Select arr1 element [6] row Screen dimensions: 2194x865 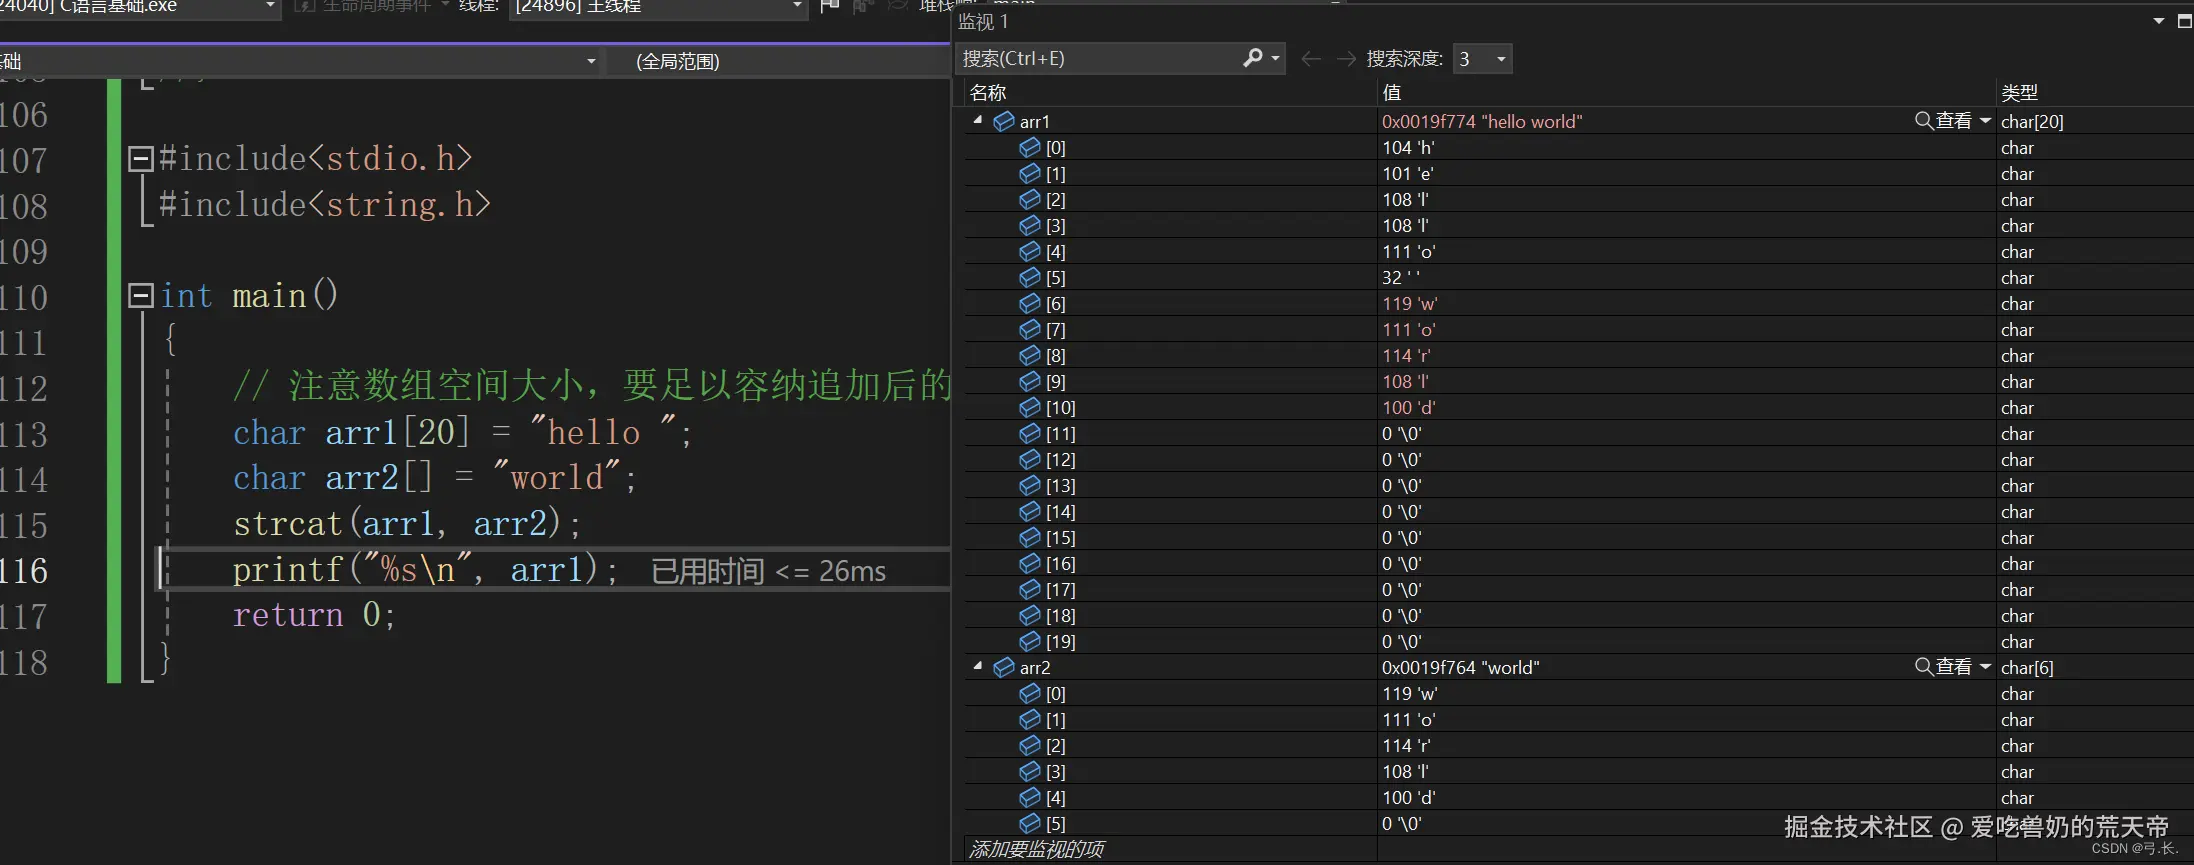1578,303
